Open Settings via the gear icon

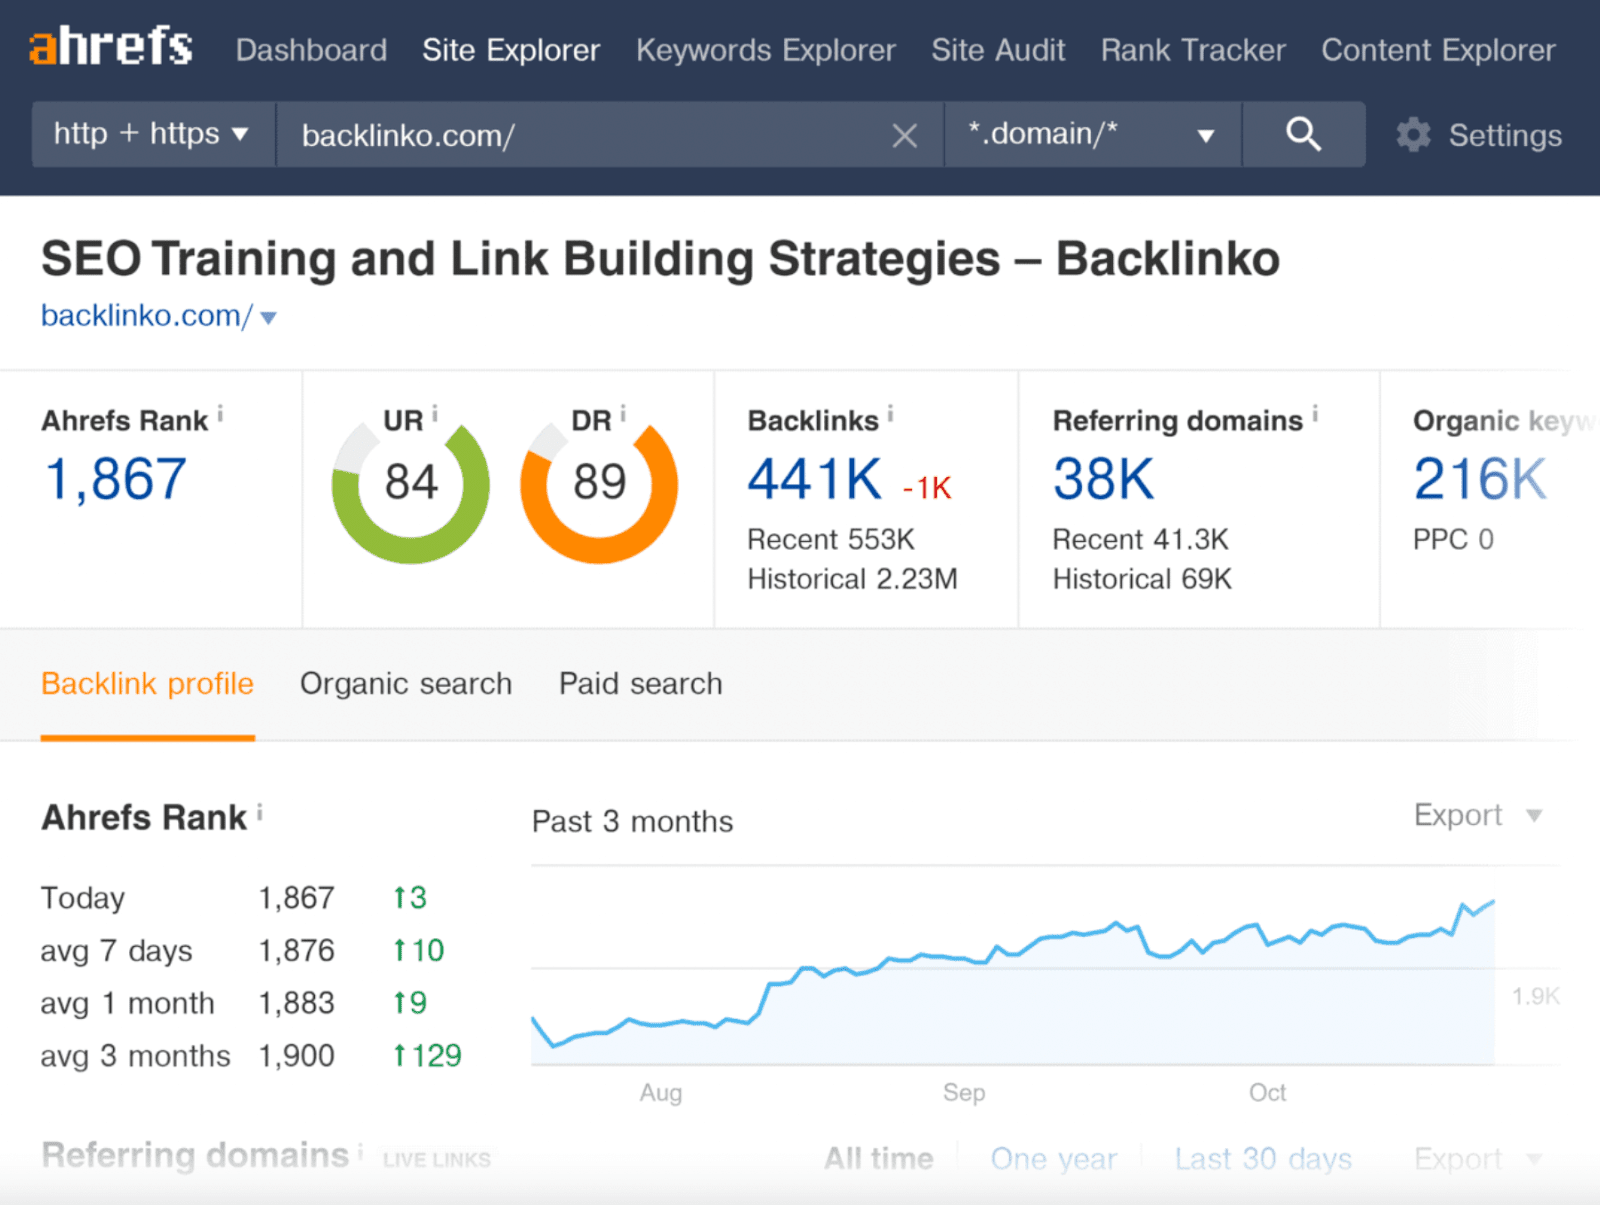click(1413, 135)
